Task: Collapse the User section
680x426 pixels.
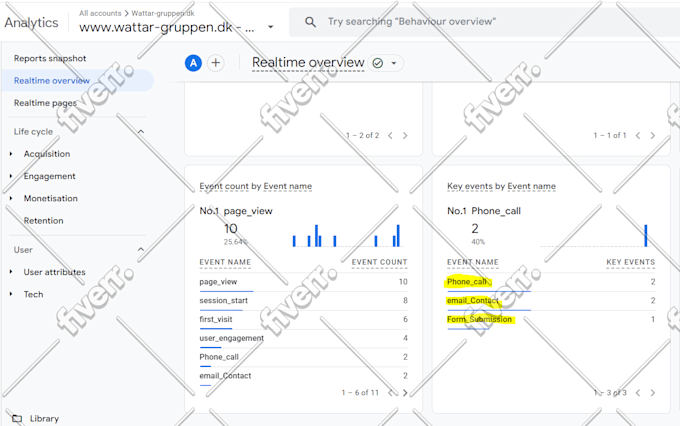Action: pyautogui.click(x=141, y=249)
